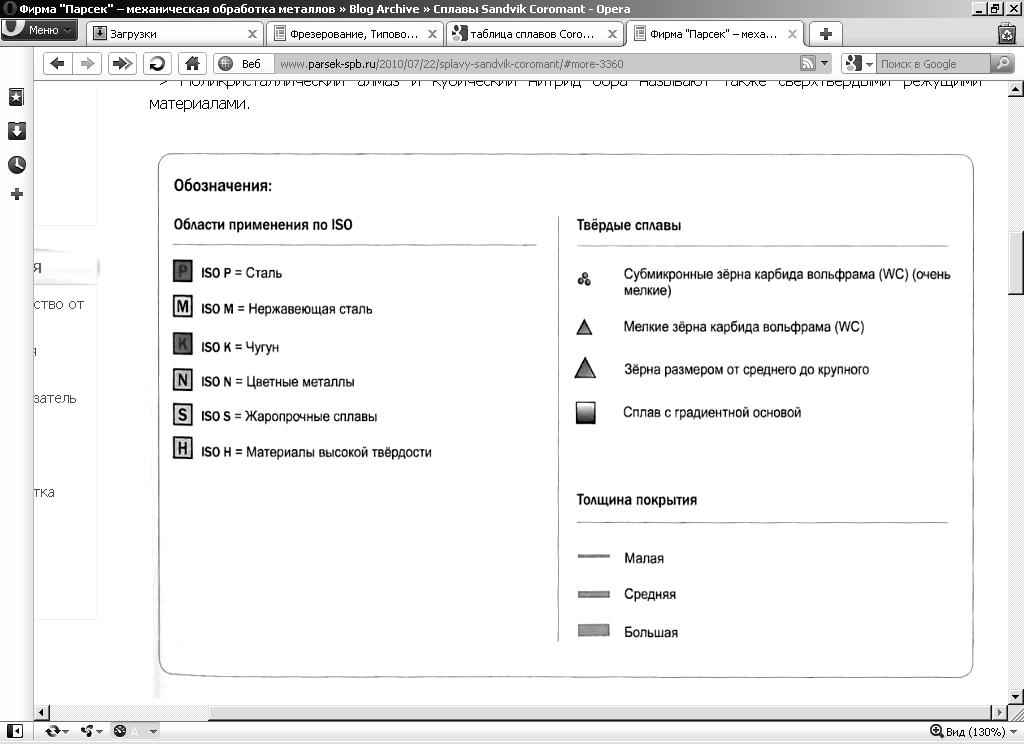The height and width of the screenshot is (744, 1024).
Task: Go forward with the single arrow button
Action: point(87,63)
